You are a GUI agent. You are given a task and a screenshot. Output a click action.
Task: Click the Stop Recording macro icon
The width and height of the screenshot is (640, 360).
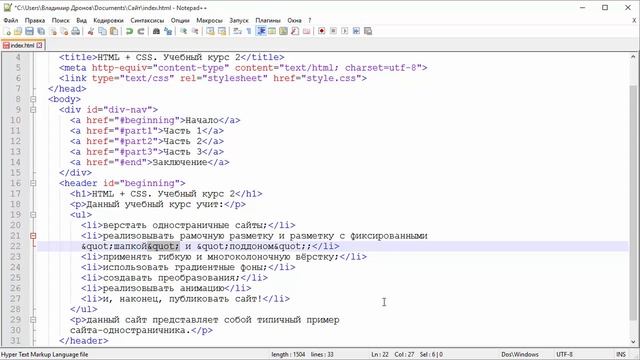click(333, 31)
